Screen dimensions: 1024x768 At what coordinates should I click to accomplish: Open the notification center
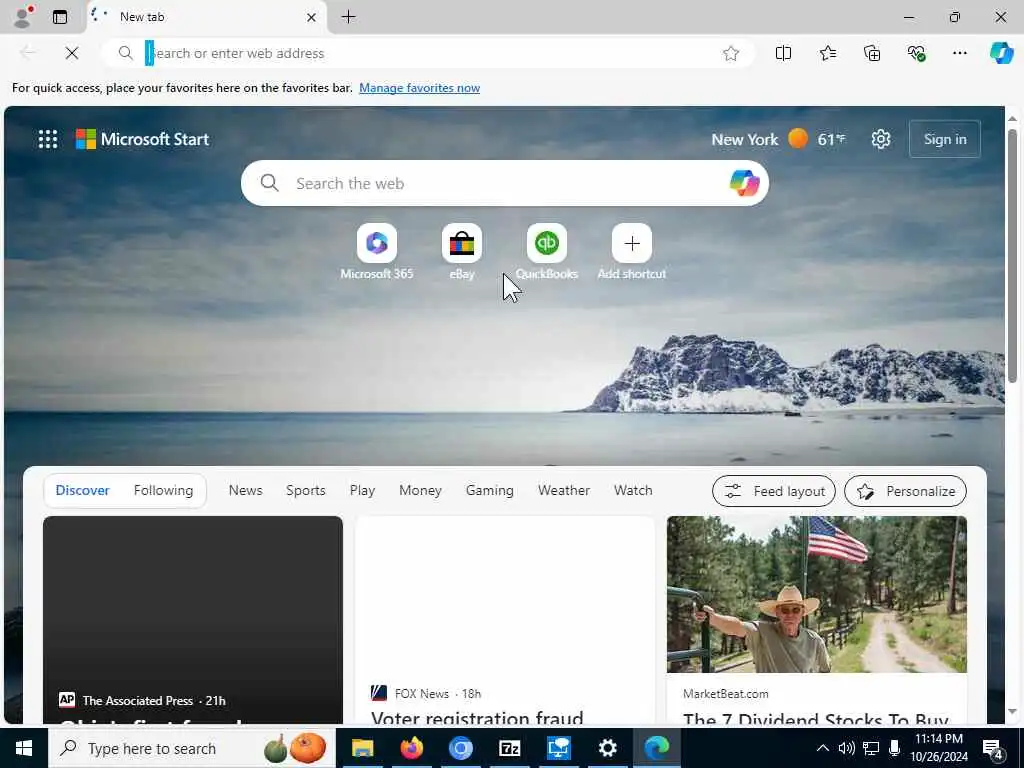click(x=993, y=748)
